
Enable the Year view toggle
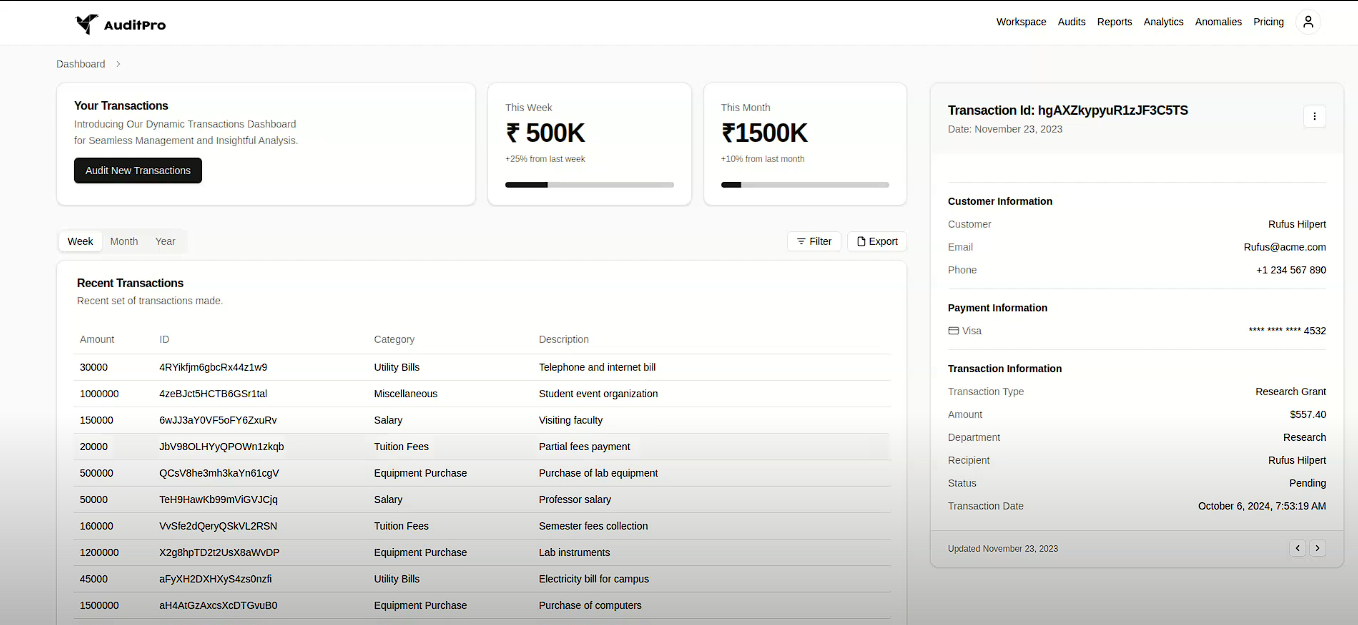pos(165,241)
